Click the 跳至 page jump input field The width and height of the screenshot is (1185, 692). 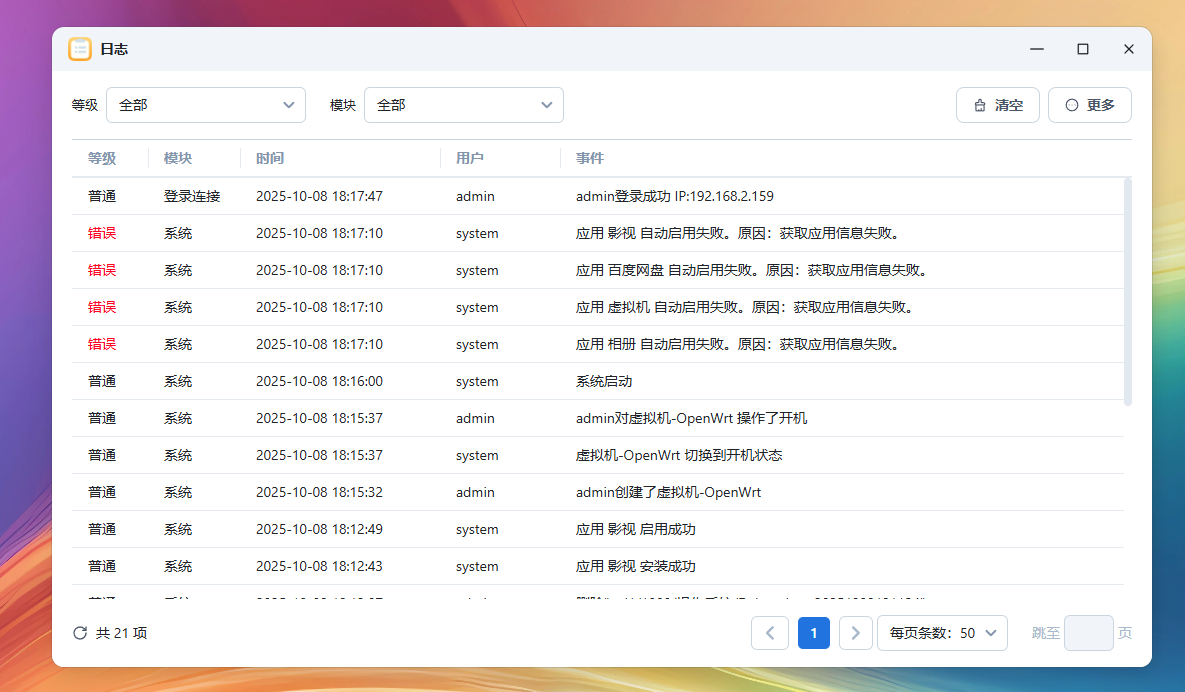coord(1088,633)
